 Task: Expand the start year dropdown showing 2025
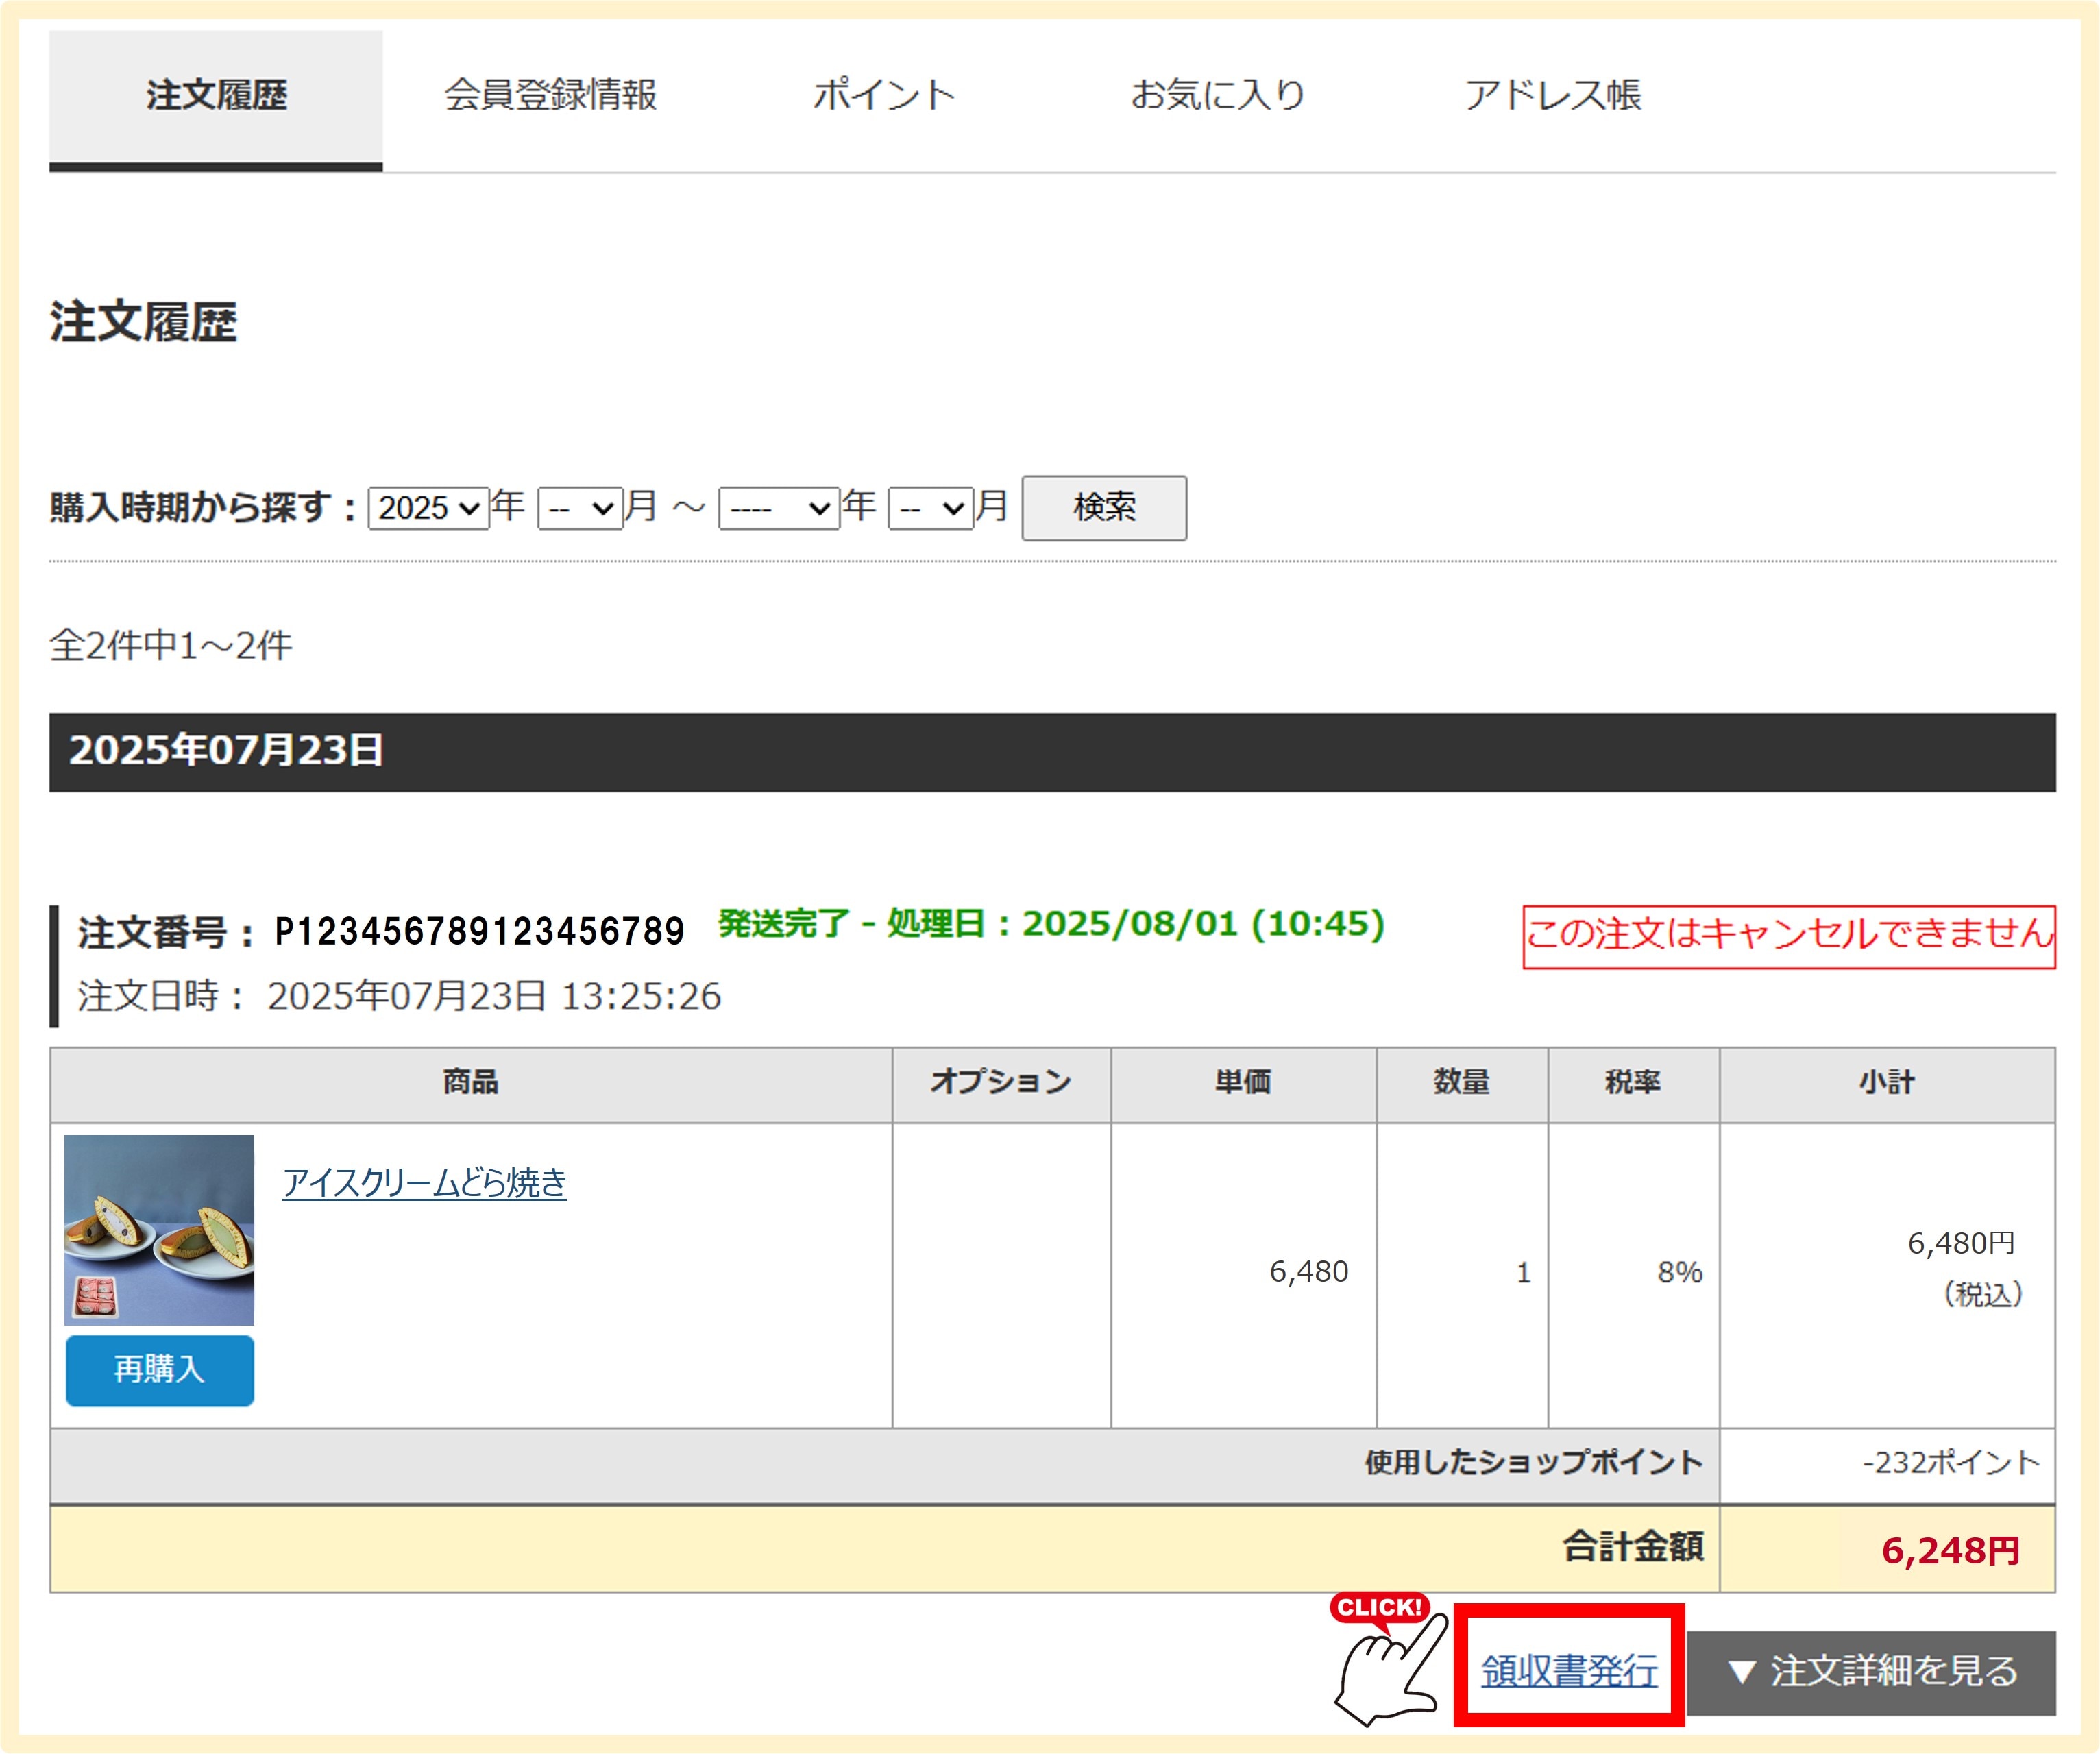click(x=428, y=508)
